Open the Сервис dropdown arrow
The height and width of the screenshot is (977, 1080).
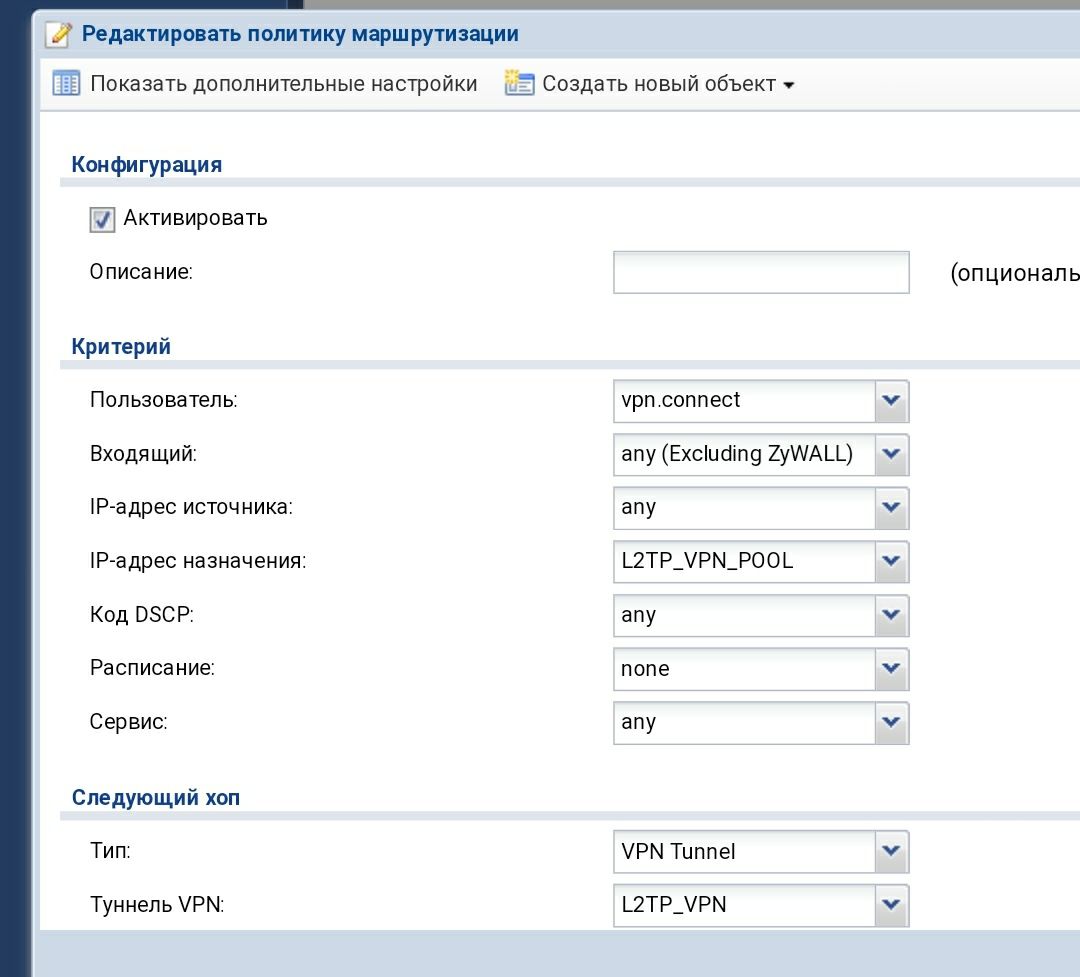click(x=891, y=723)
